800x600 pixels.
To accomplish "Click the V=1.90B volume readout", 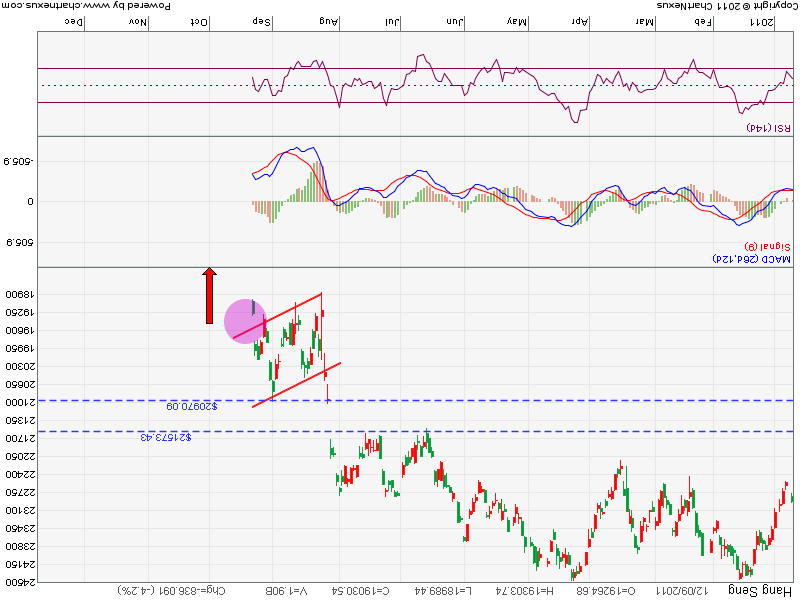I will (x=288, y=590).
